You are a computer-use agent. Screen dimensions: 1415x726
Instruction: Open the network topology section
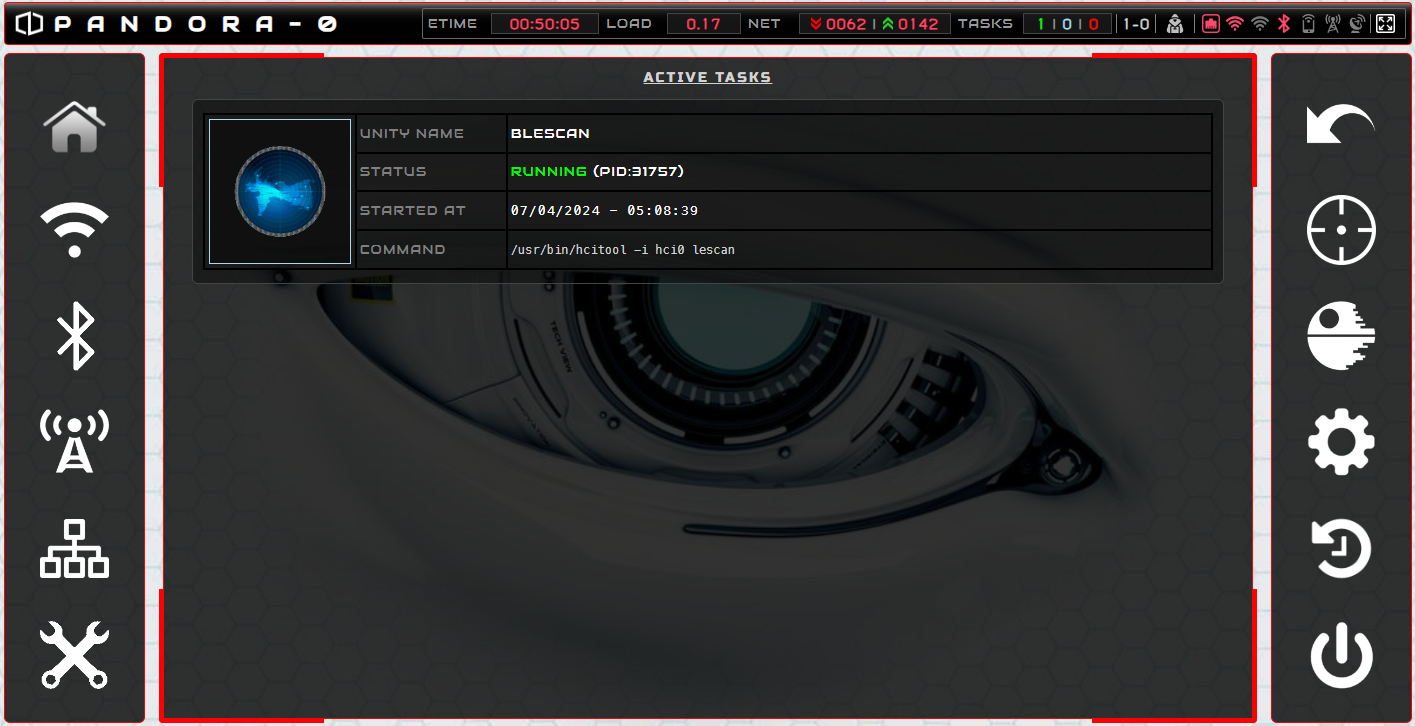click(74, 548)
